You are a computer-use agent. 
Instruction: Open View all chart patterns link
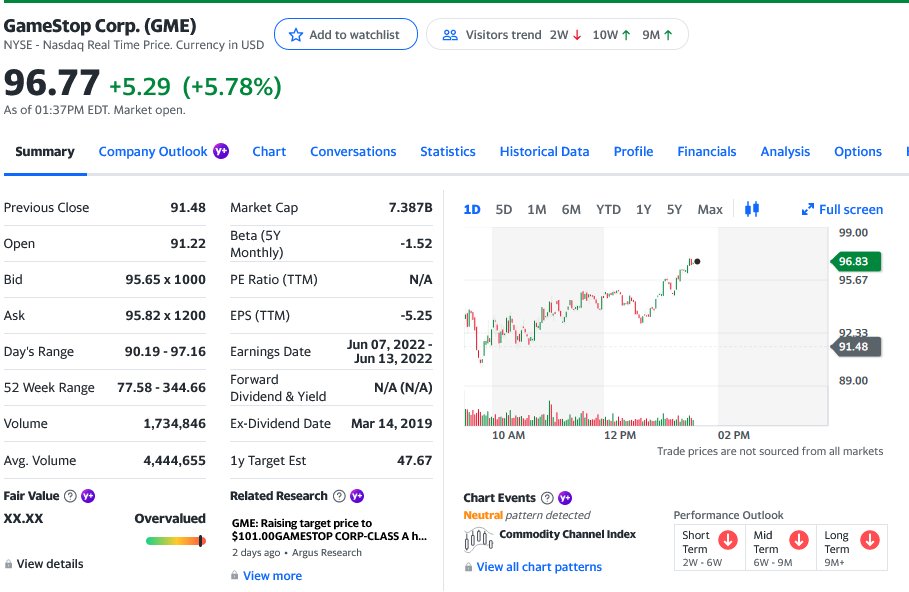coord(539,567)
